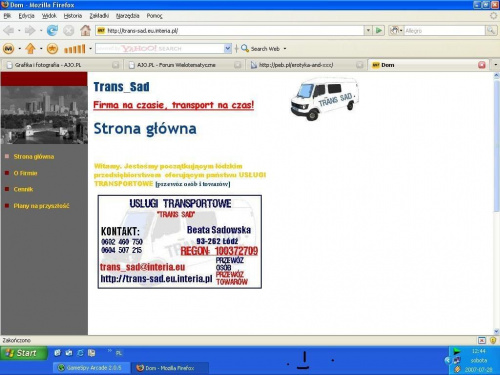Image resolution: width=500 pixels, height=375 pixels.
Task: Expand the address bar history dropdown
Action: tap(368, 31)
